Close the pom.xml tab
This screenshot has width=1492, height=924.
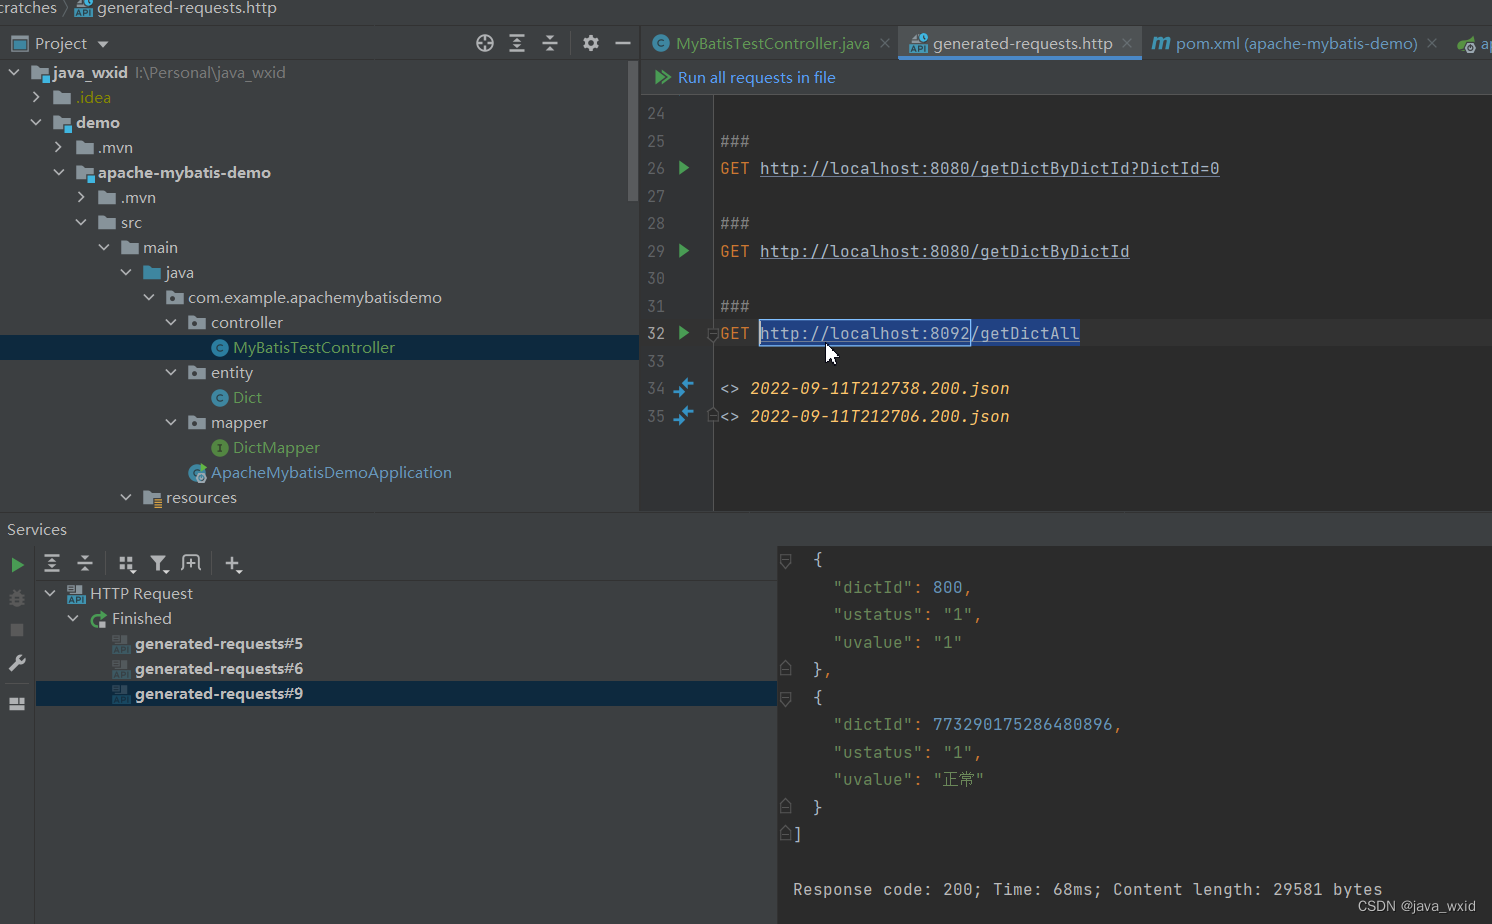point(1432,43)
